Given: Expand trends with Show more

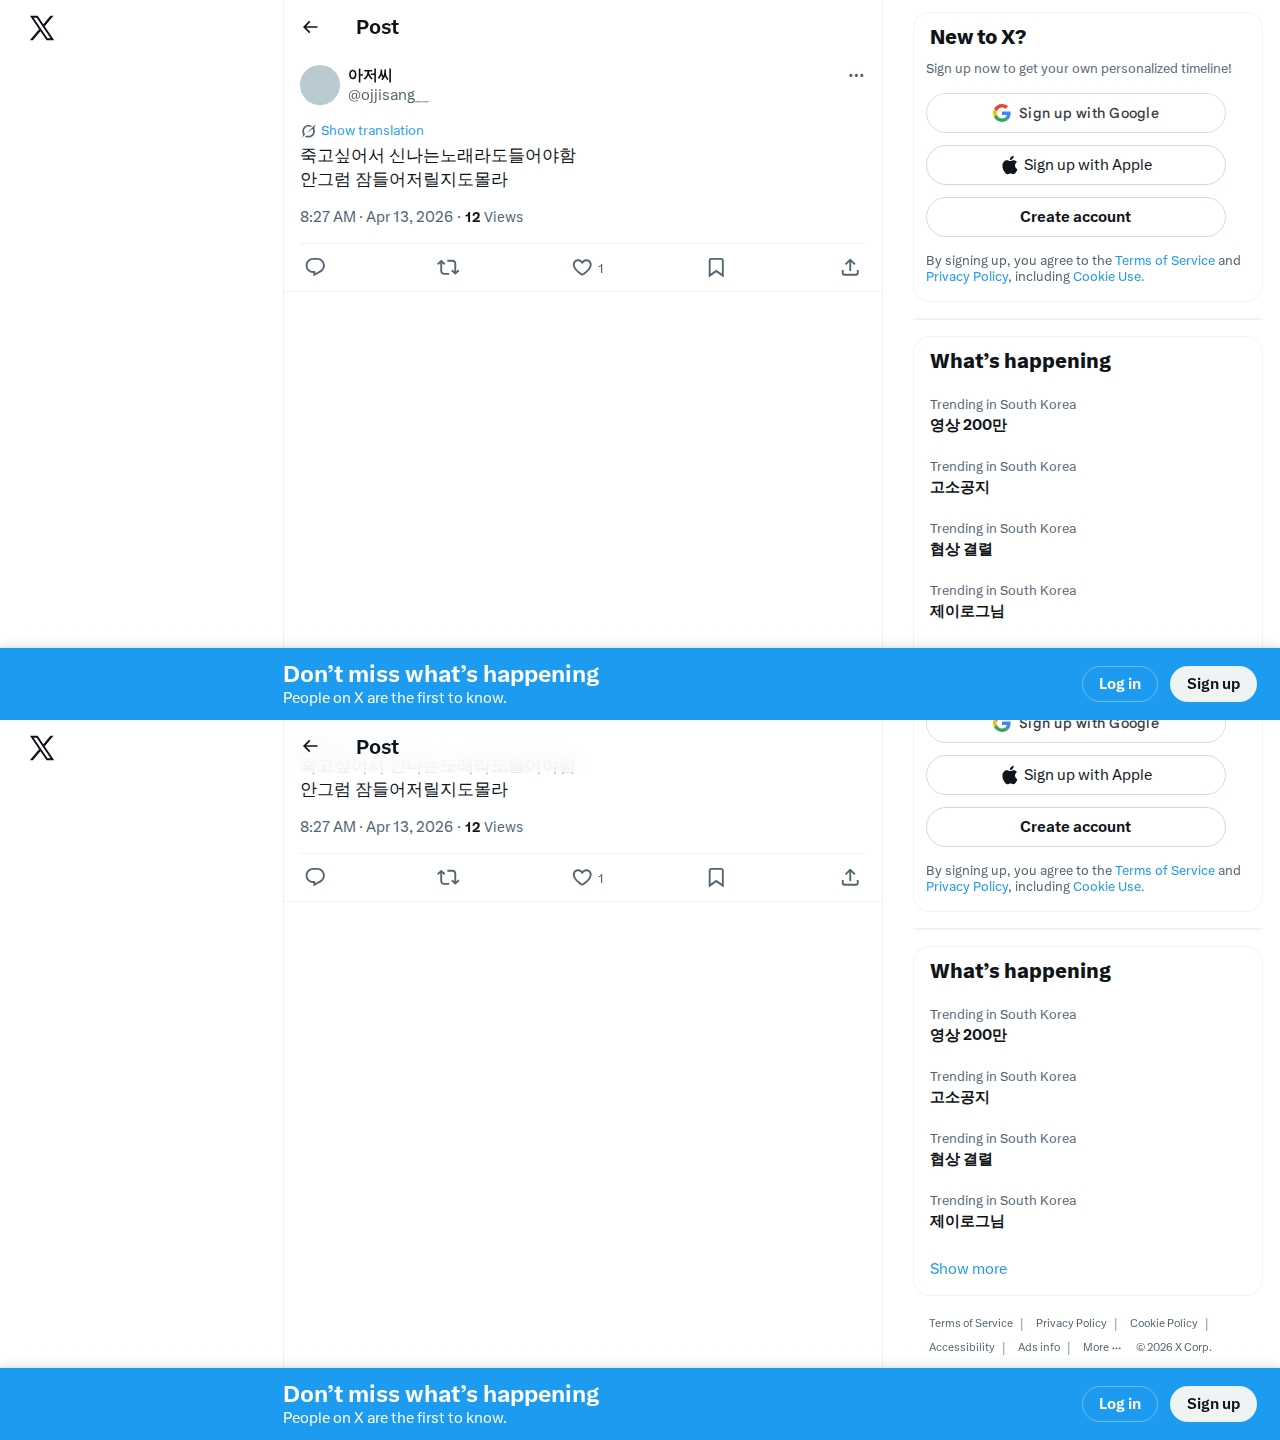Looking at the screenshot, I should (968, 1268).
